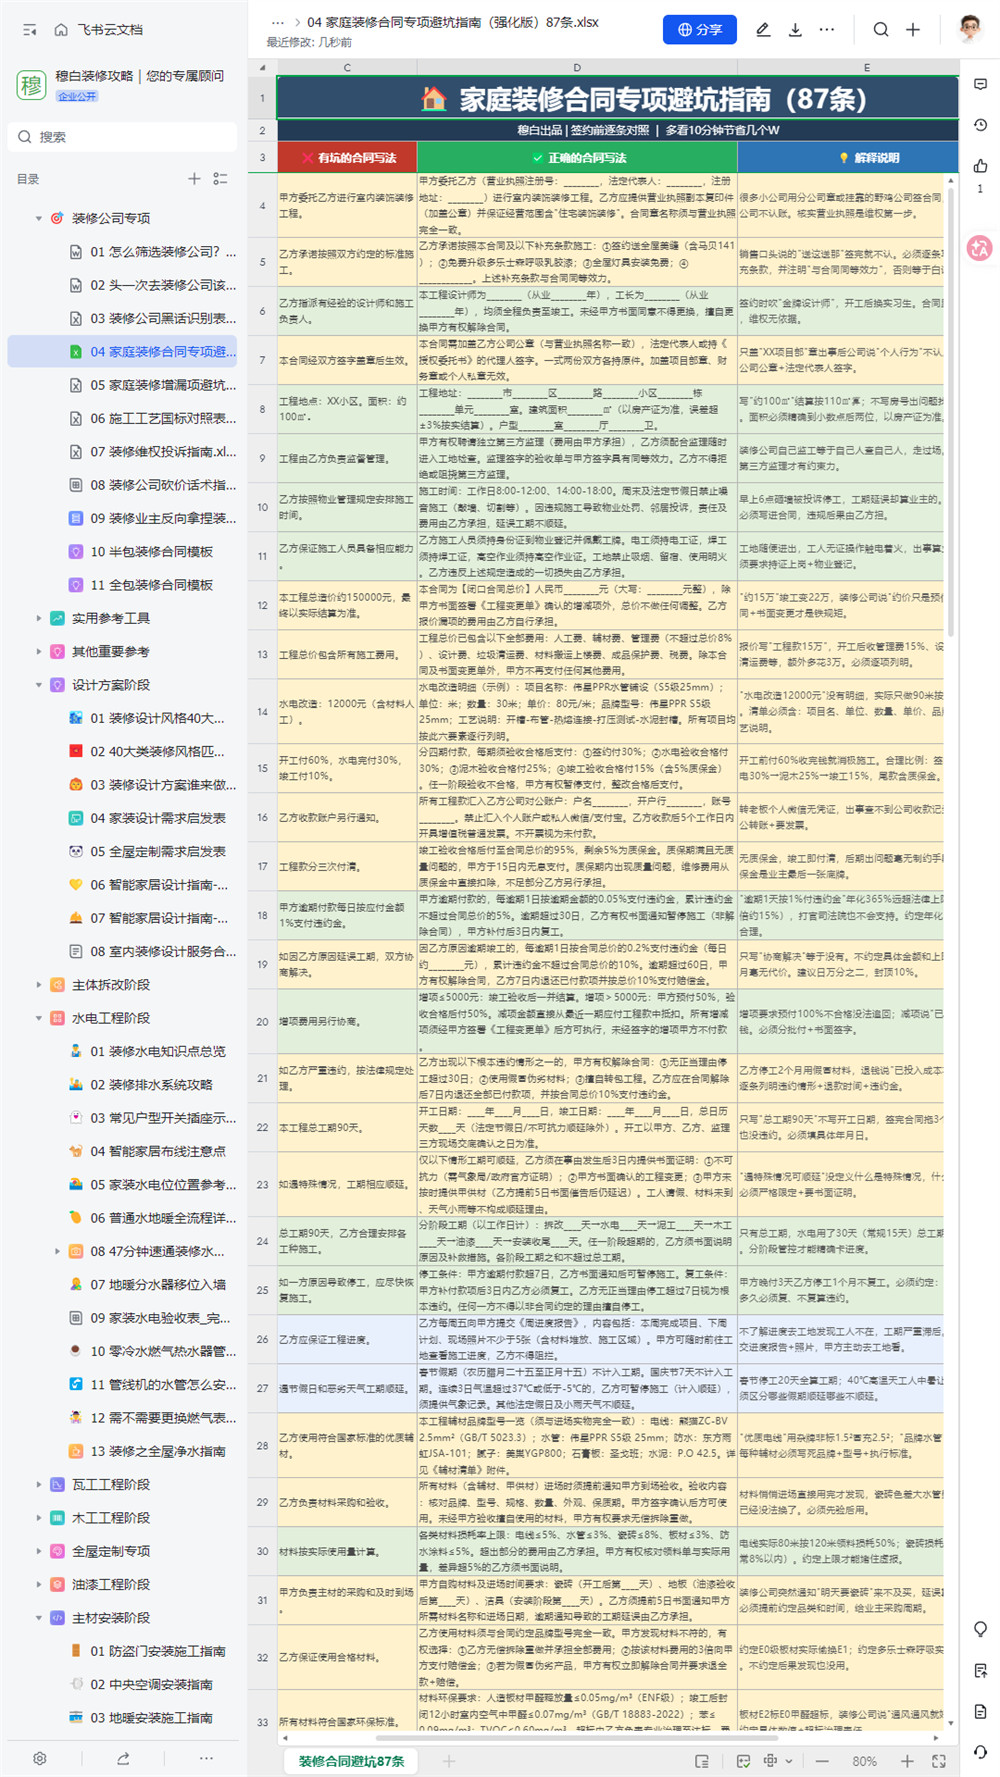This screenshot has height=1777, width=1000.
Task: Click the download icon in the header
Action: pos(795,30)
